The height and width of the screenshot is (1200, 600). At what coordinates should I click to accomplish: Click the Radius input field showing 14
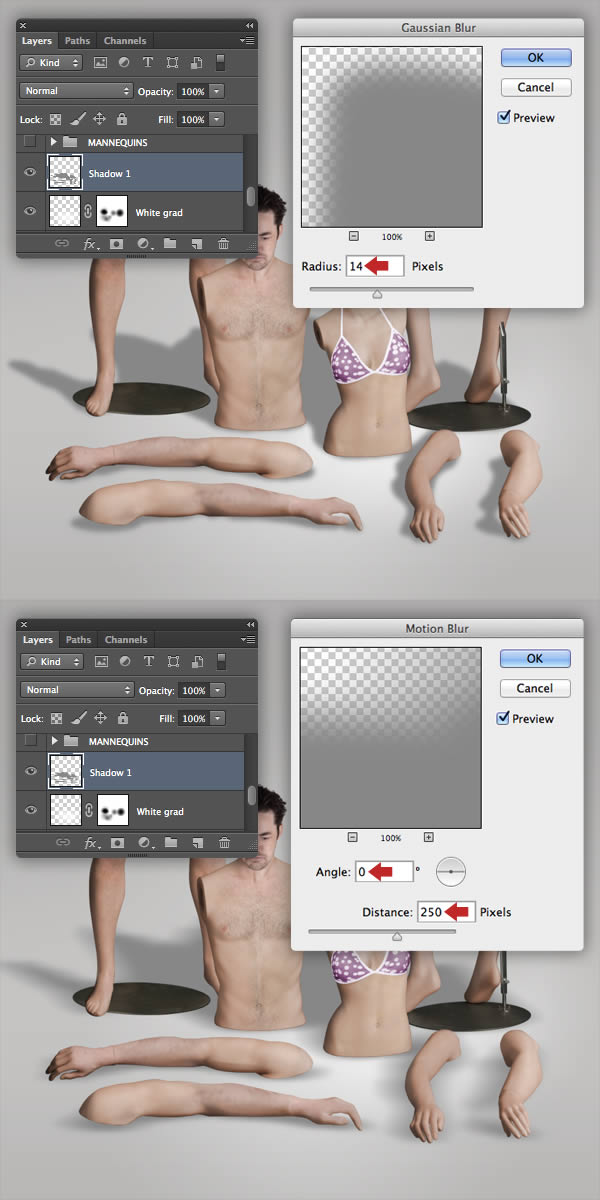375,266
